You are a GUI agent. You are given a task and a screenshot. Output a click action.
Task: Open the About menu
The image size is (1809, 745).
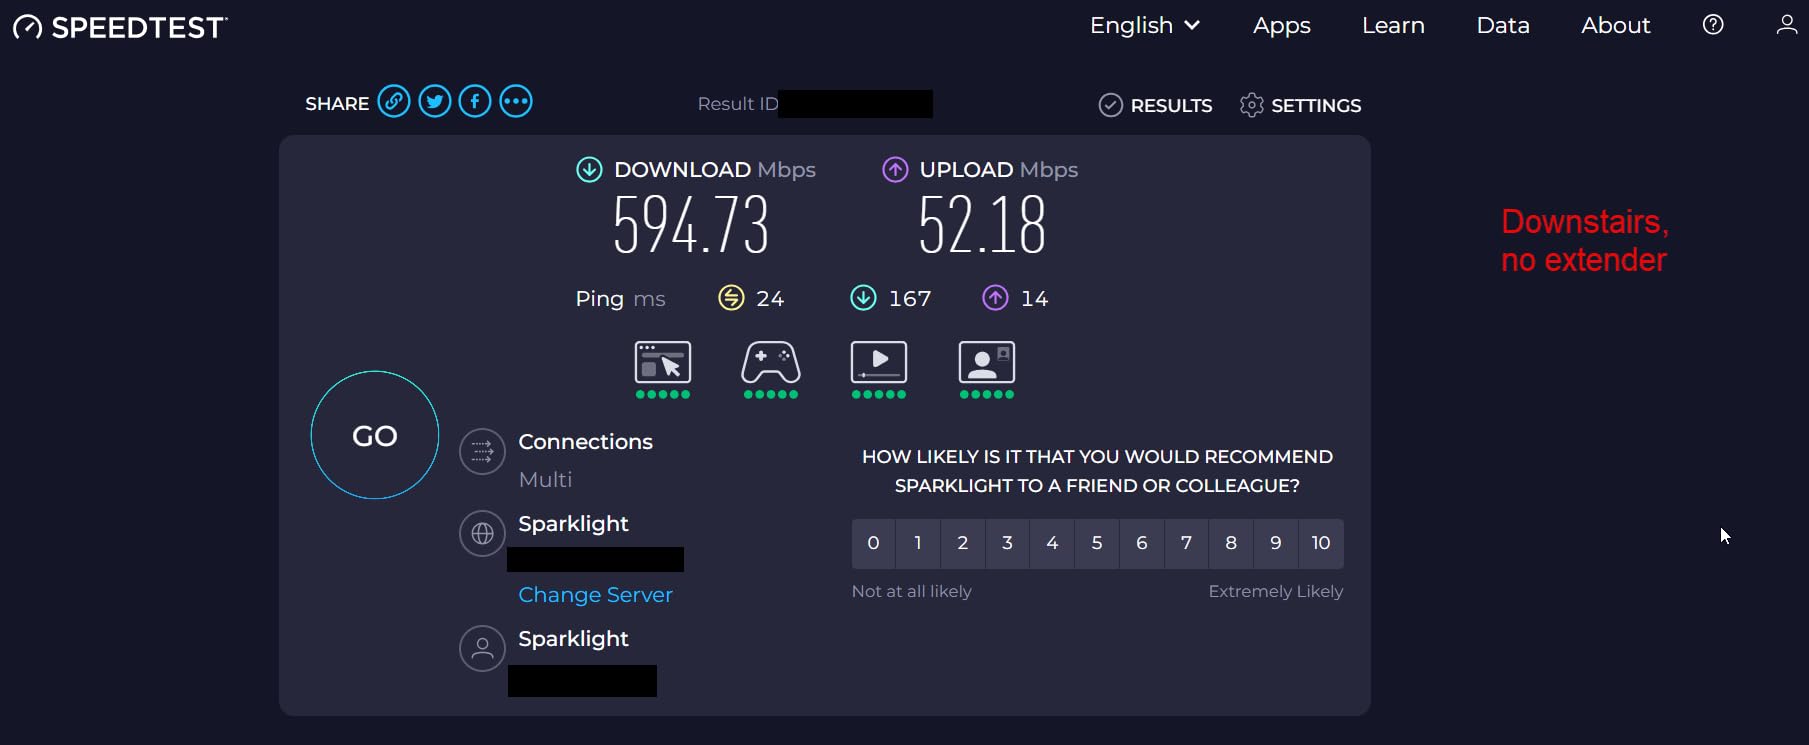point(1616,26)
